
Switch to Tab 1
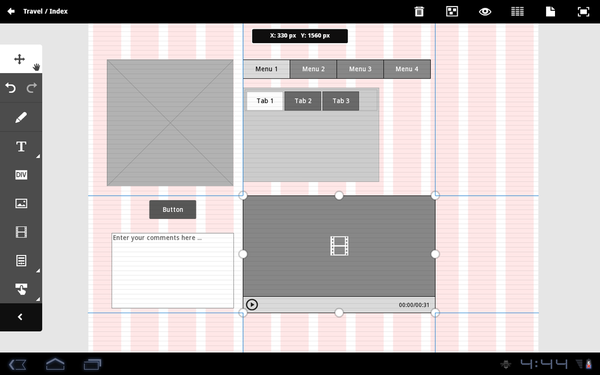pos(265,101)
